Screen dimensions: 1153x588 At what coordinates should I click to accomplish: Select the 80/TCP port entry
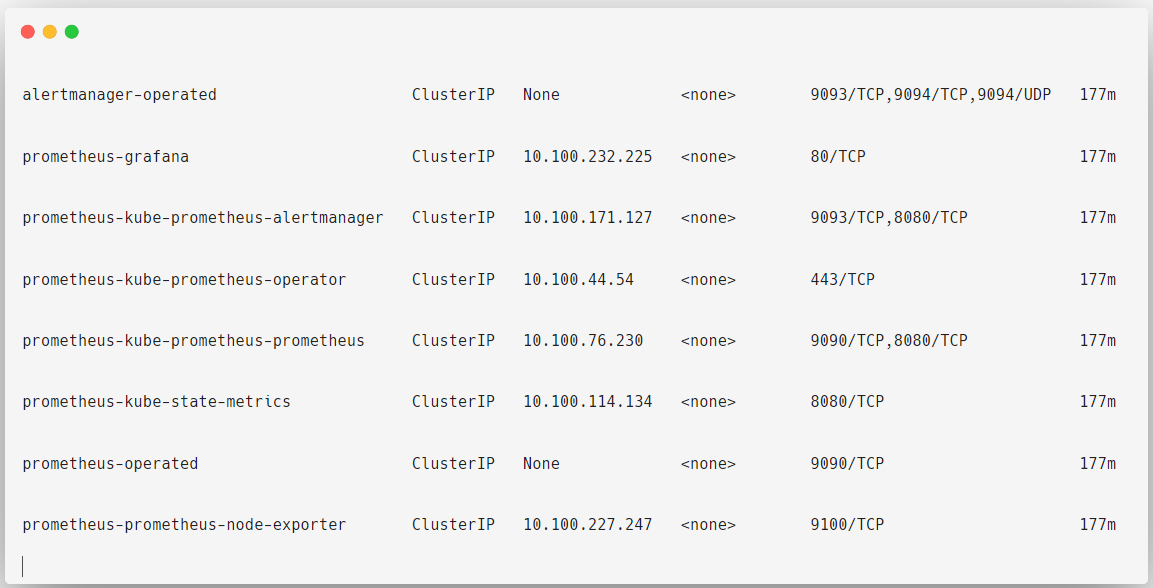click(x=838, y=156)
